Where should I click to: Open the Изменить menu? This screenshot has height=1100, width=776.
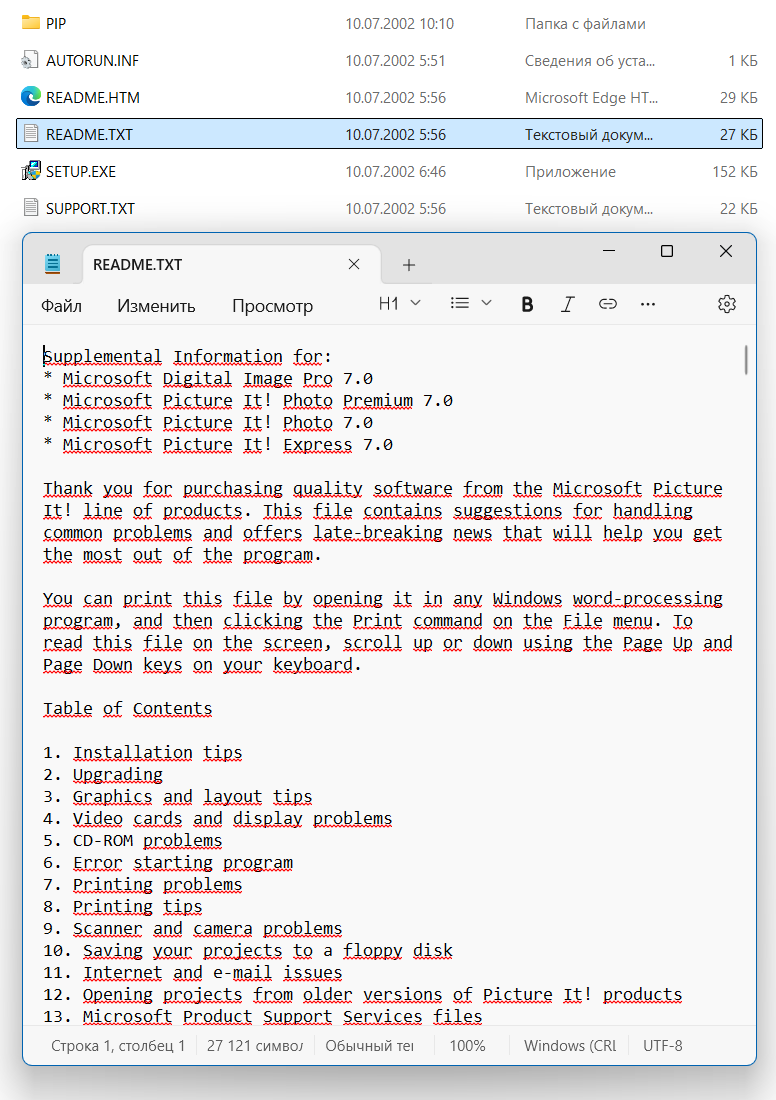point(156,306)
